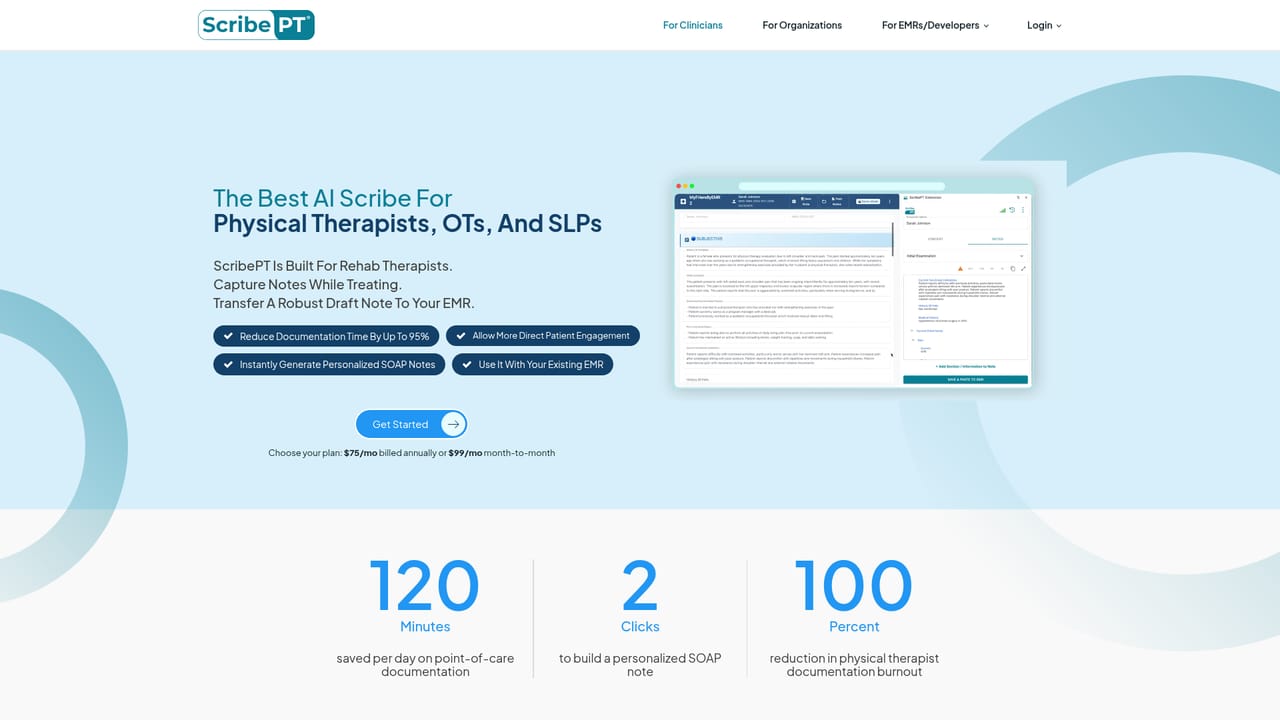Click the line "Capture Notes While Treating."
Image resolution: width=1280 pixels, height=720 pixels.
[307, 285]
